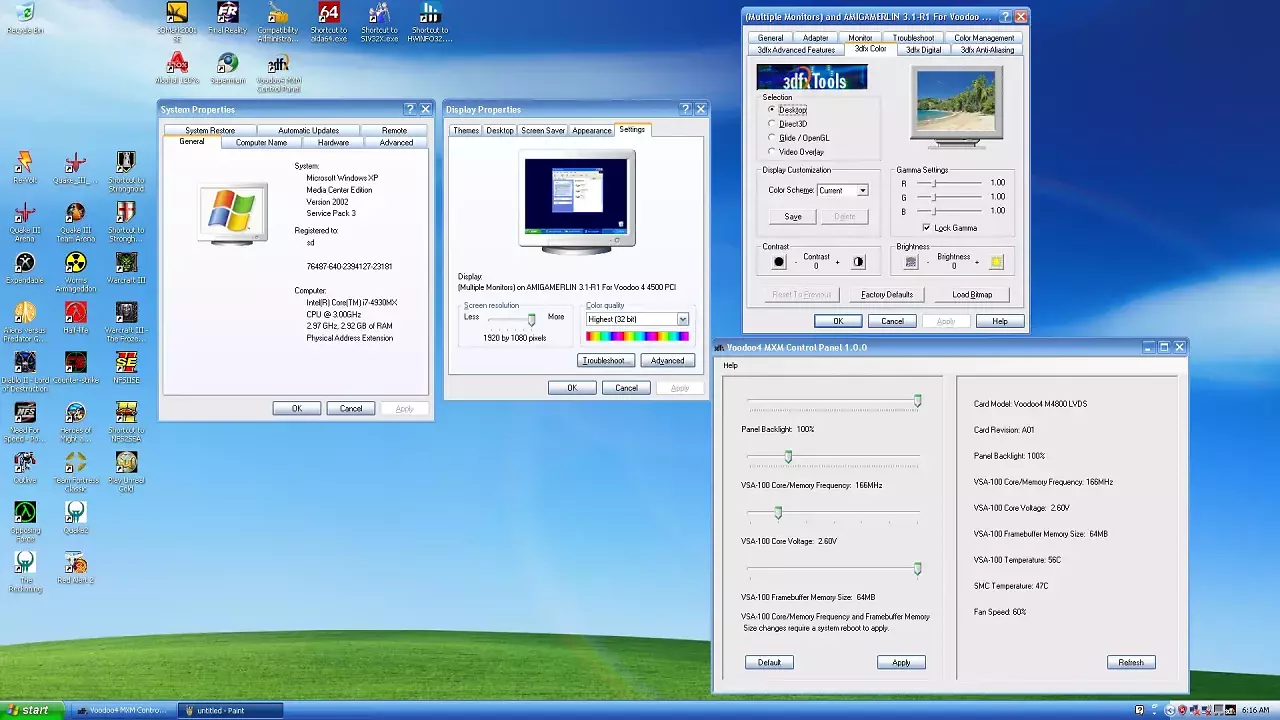Switch to 3dfx Advanced Features tab
This screenshot has width=1280, height=720.
coord(796,49)
